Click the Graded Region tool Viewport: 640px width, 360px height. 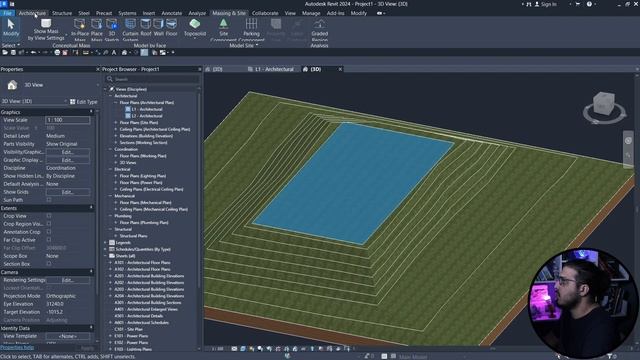click(x=320, y=29)
